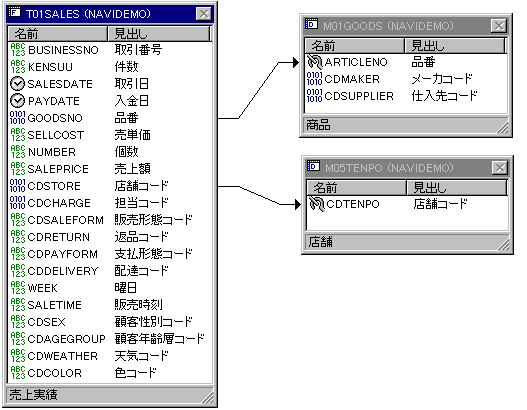
Task: Select the CDTENPO field name
Action: pyautogui.click(x=353, y=204)
